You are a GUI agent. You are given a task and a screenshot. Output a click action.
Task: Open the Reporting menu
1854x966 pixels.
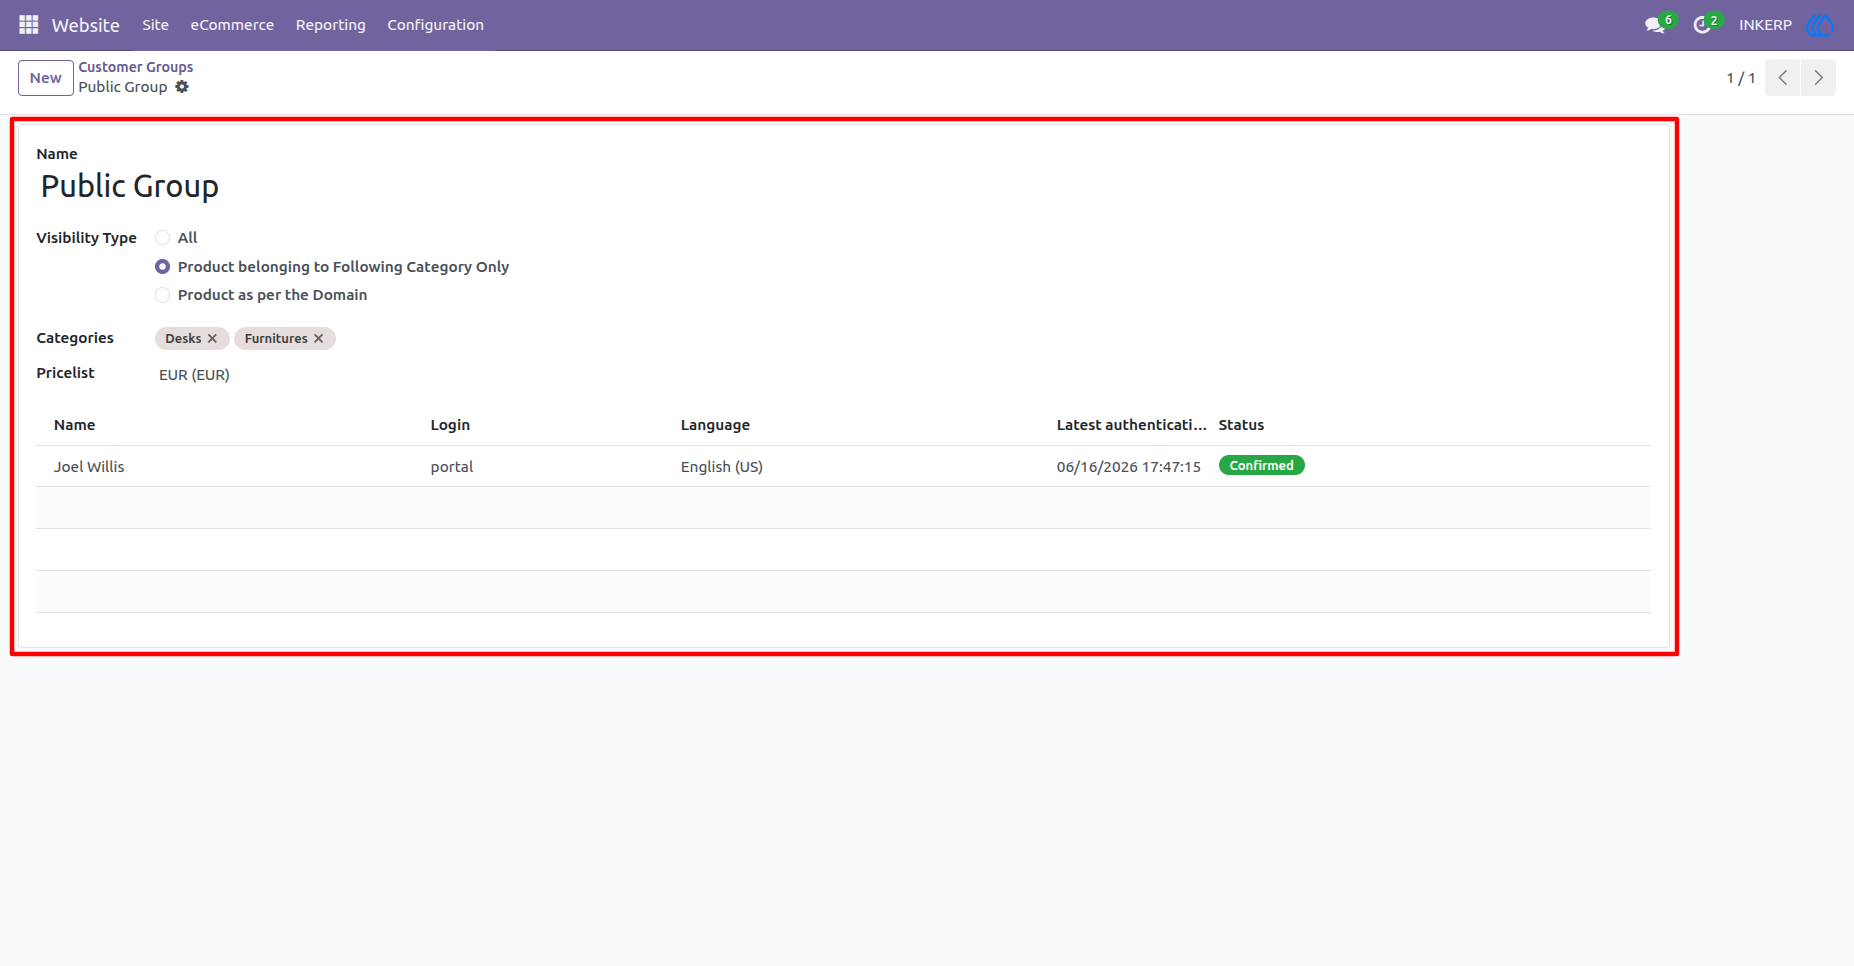click(330, 25)
